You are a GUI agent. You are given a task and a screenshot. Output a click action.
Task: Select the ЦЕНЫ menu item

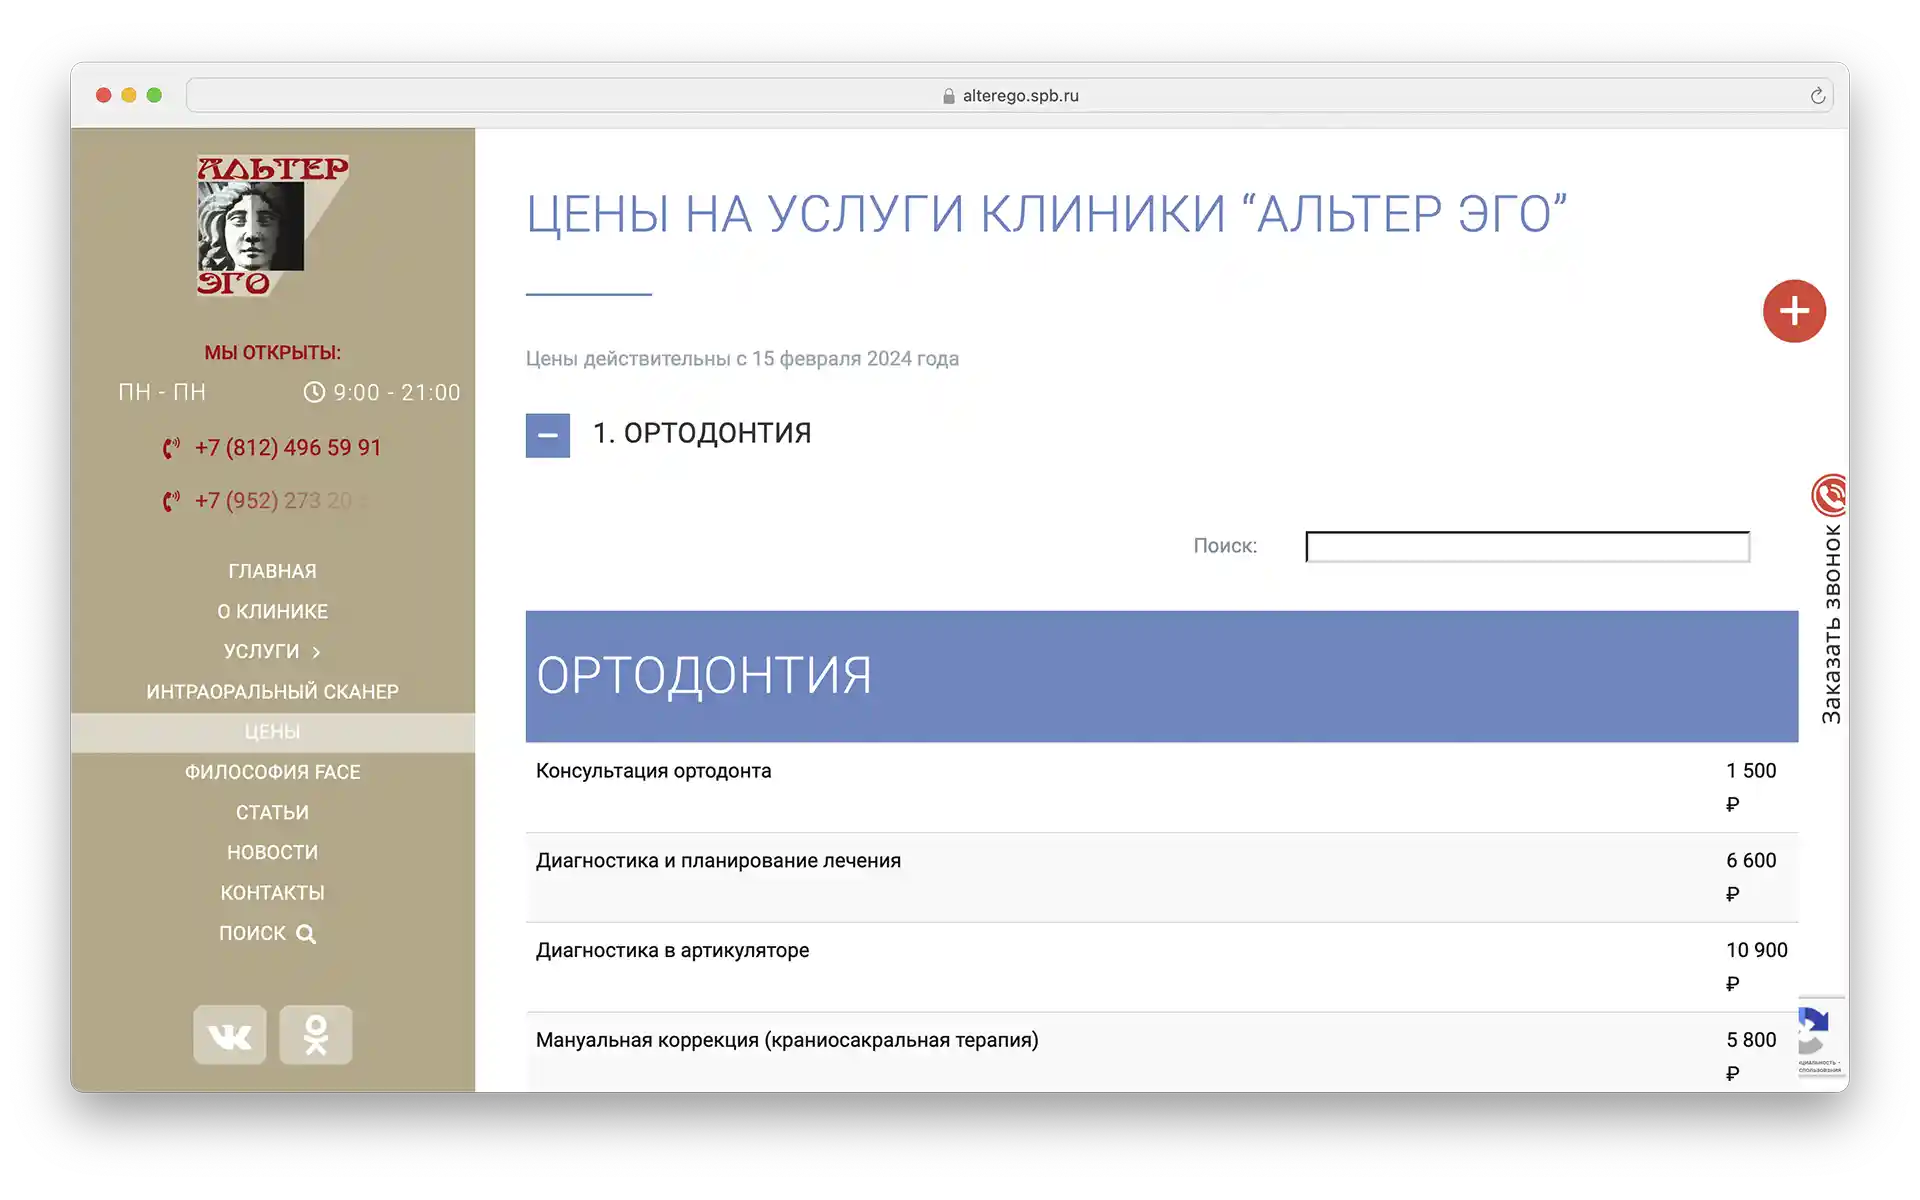[272, 732]
